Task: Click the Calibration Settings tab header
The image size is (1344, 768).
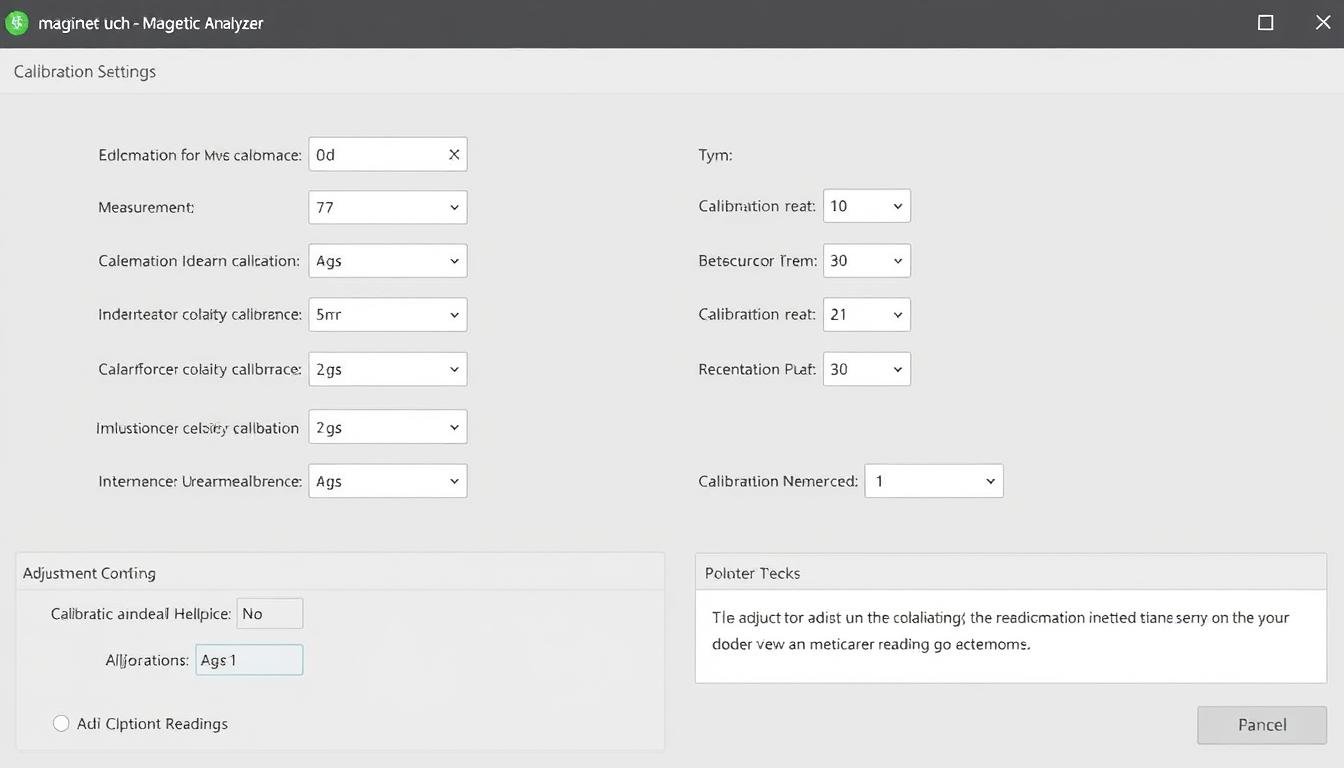Action: point(85,72)
